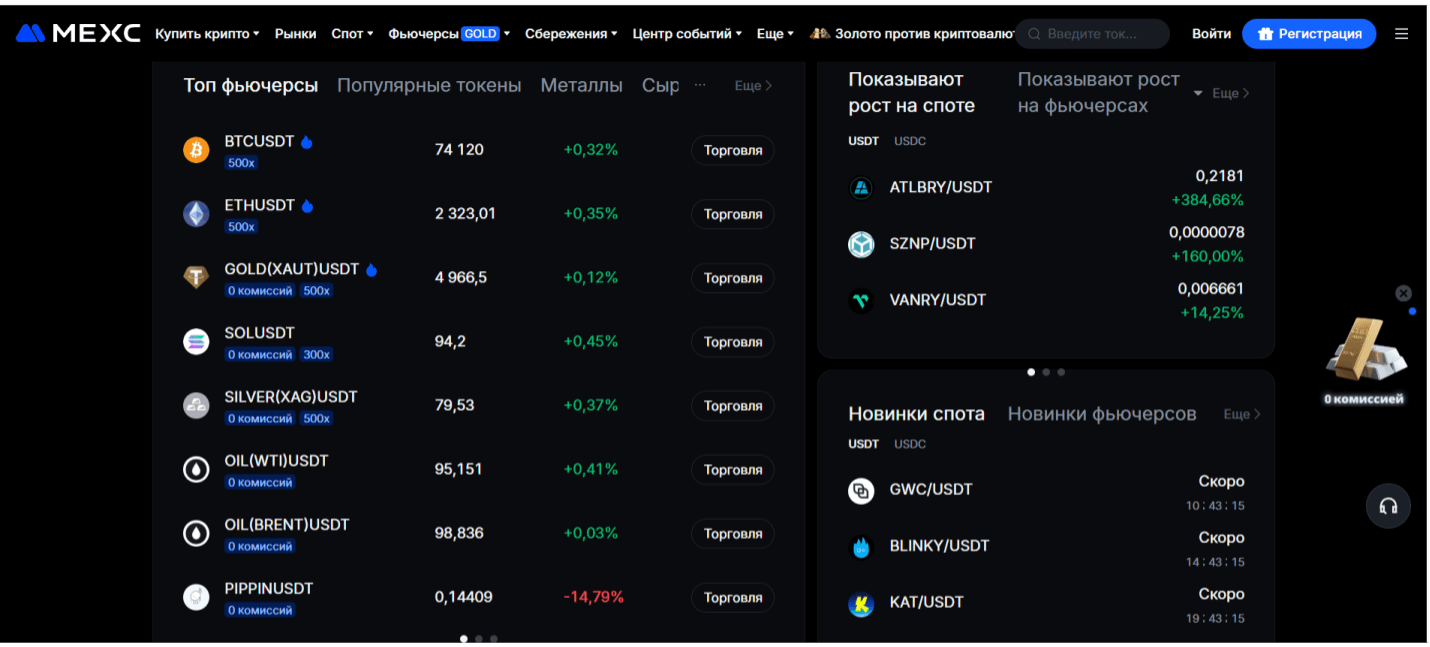Click the ATLBRY token icon
This screenshot has height=647, width=1430.
pyautogui.click(x=861, y=188)
